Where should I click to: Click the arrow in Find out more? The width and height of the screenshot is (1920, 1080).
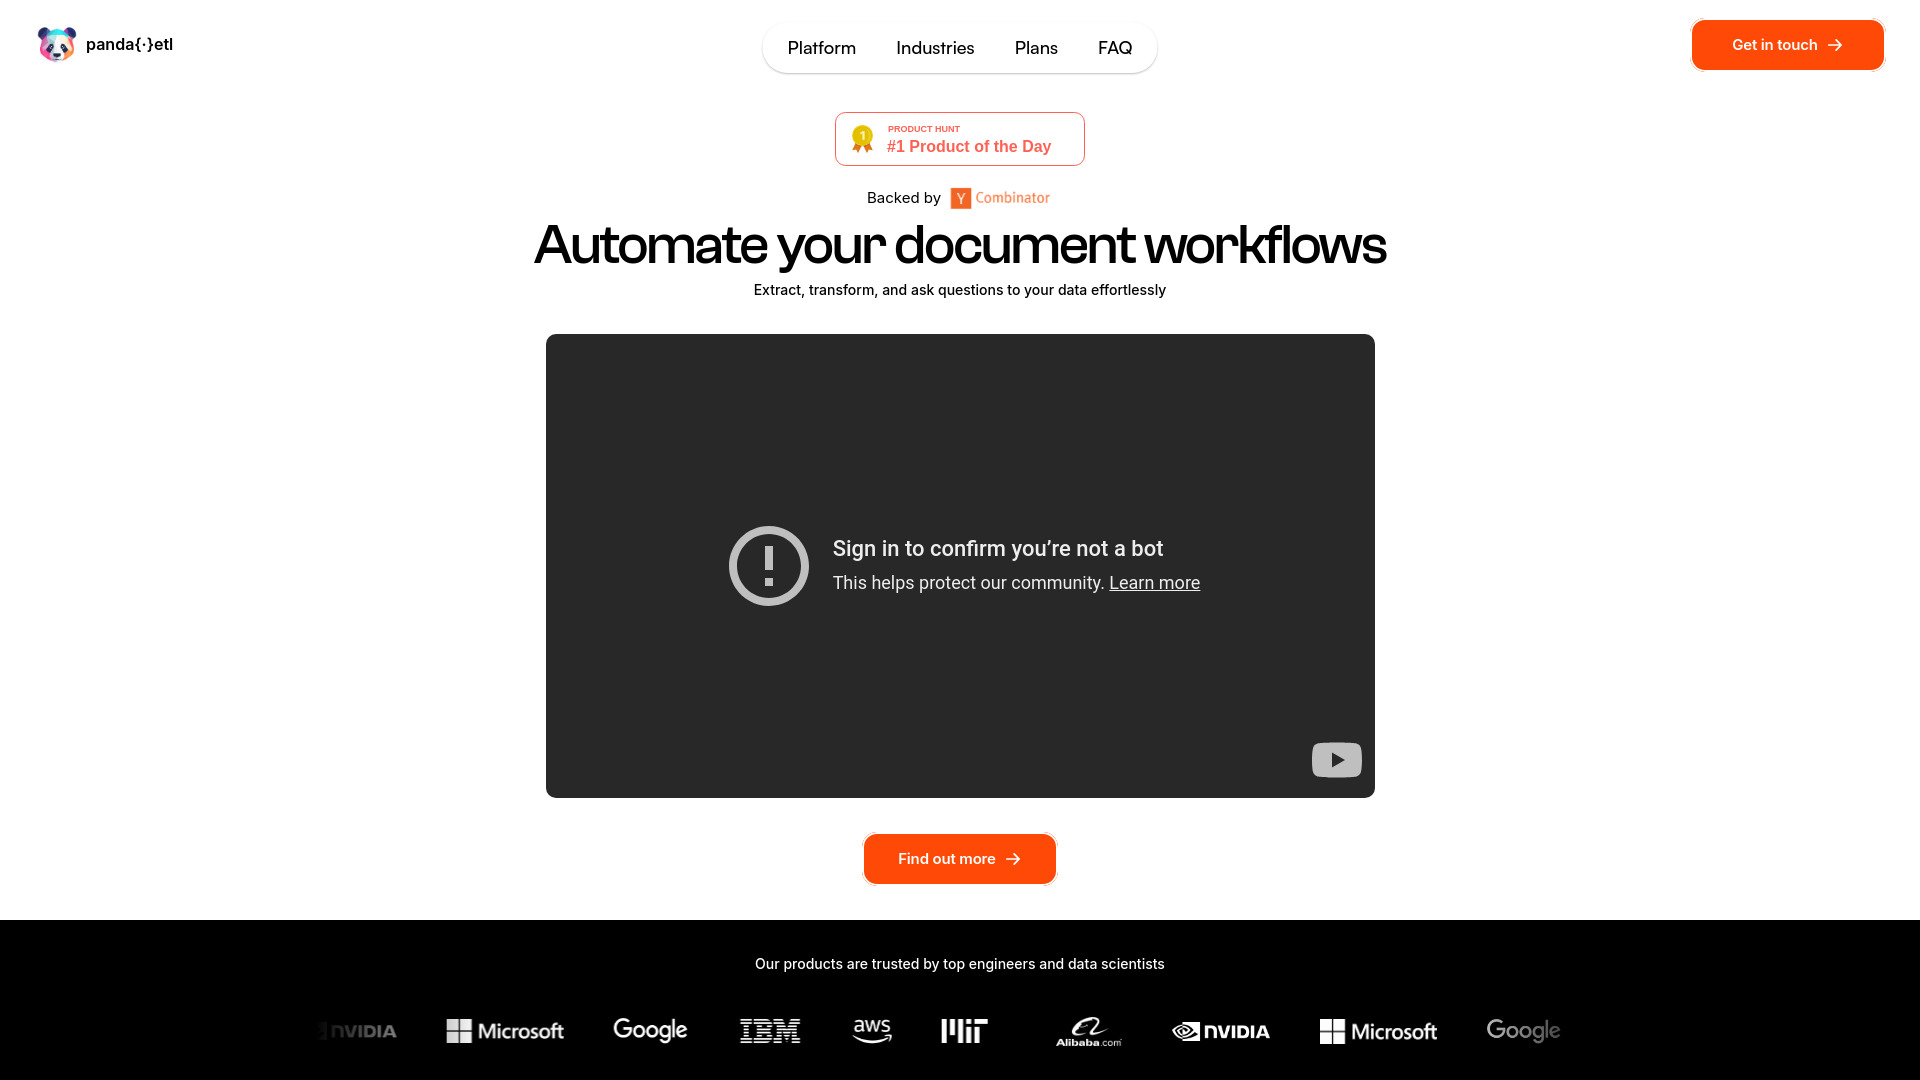(x=1015, y=858)
